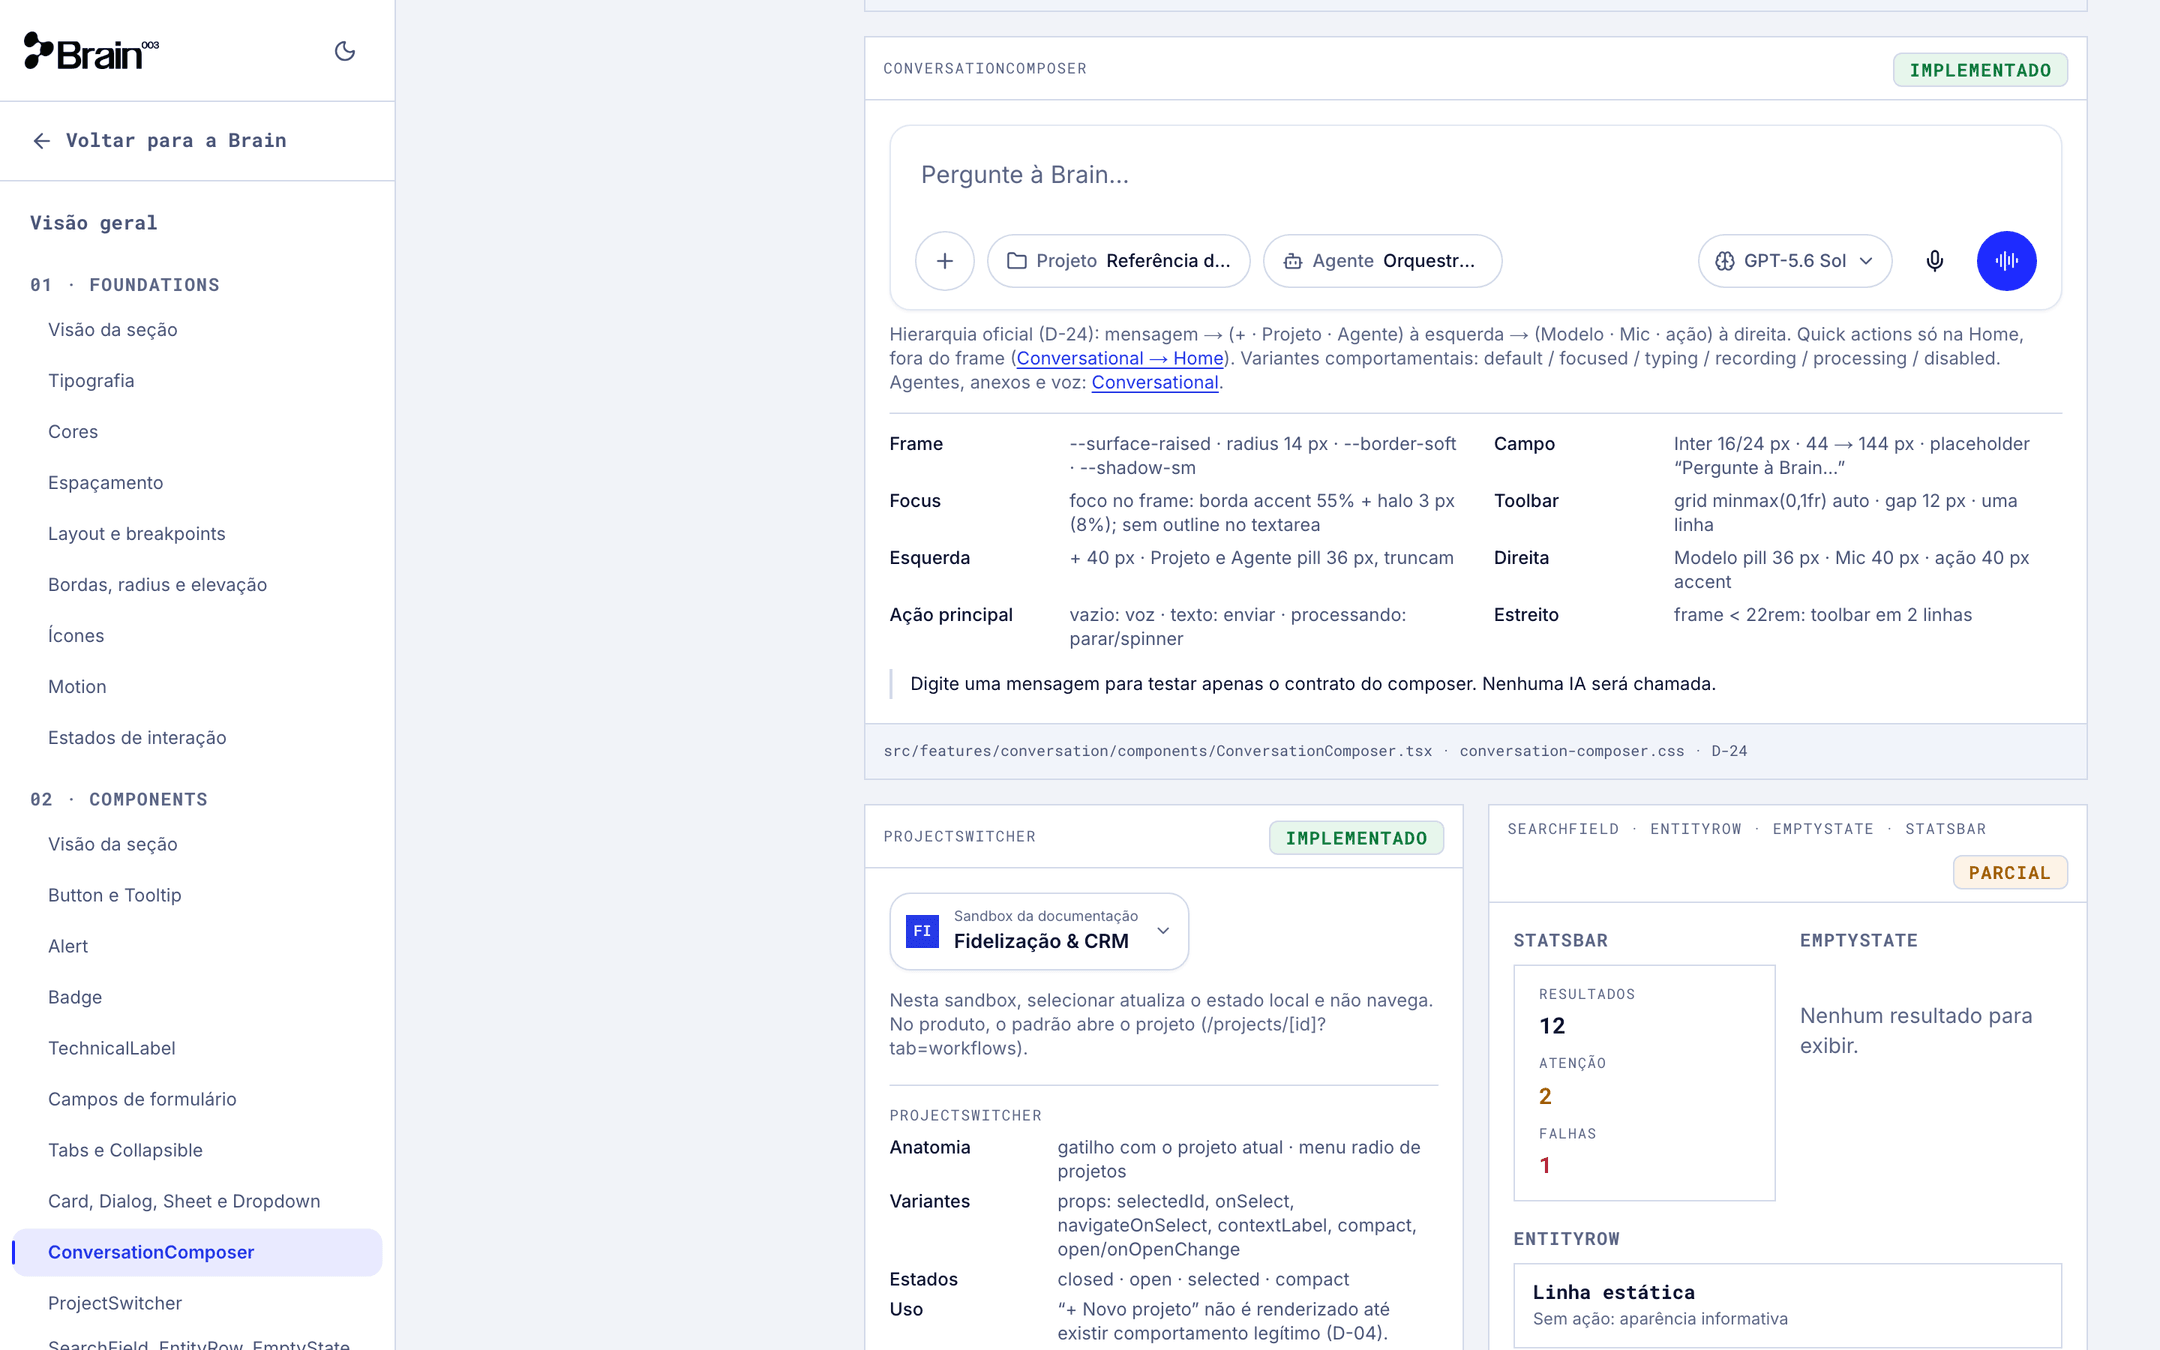This screenshot has width=2160, height=1350.
Task: Open the Conversational link after voz
Action: point(1155,382)
